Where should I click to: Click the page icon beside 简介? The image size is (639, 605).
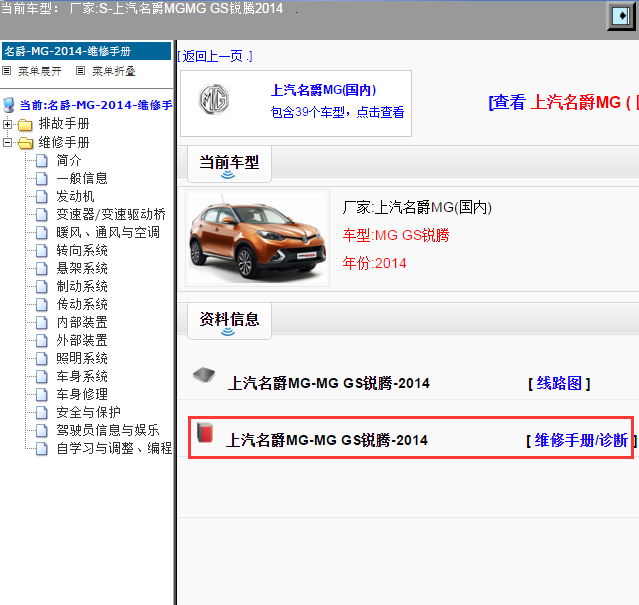click(42, 161)
